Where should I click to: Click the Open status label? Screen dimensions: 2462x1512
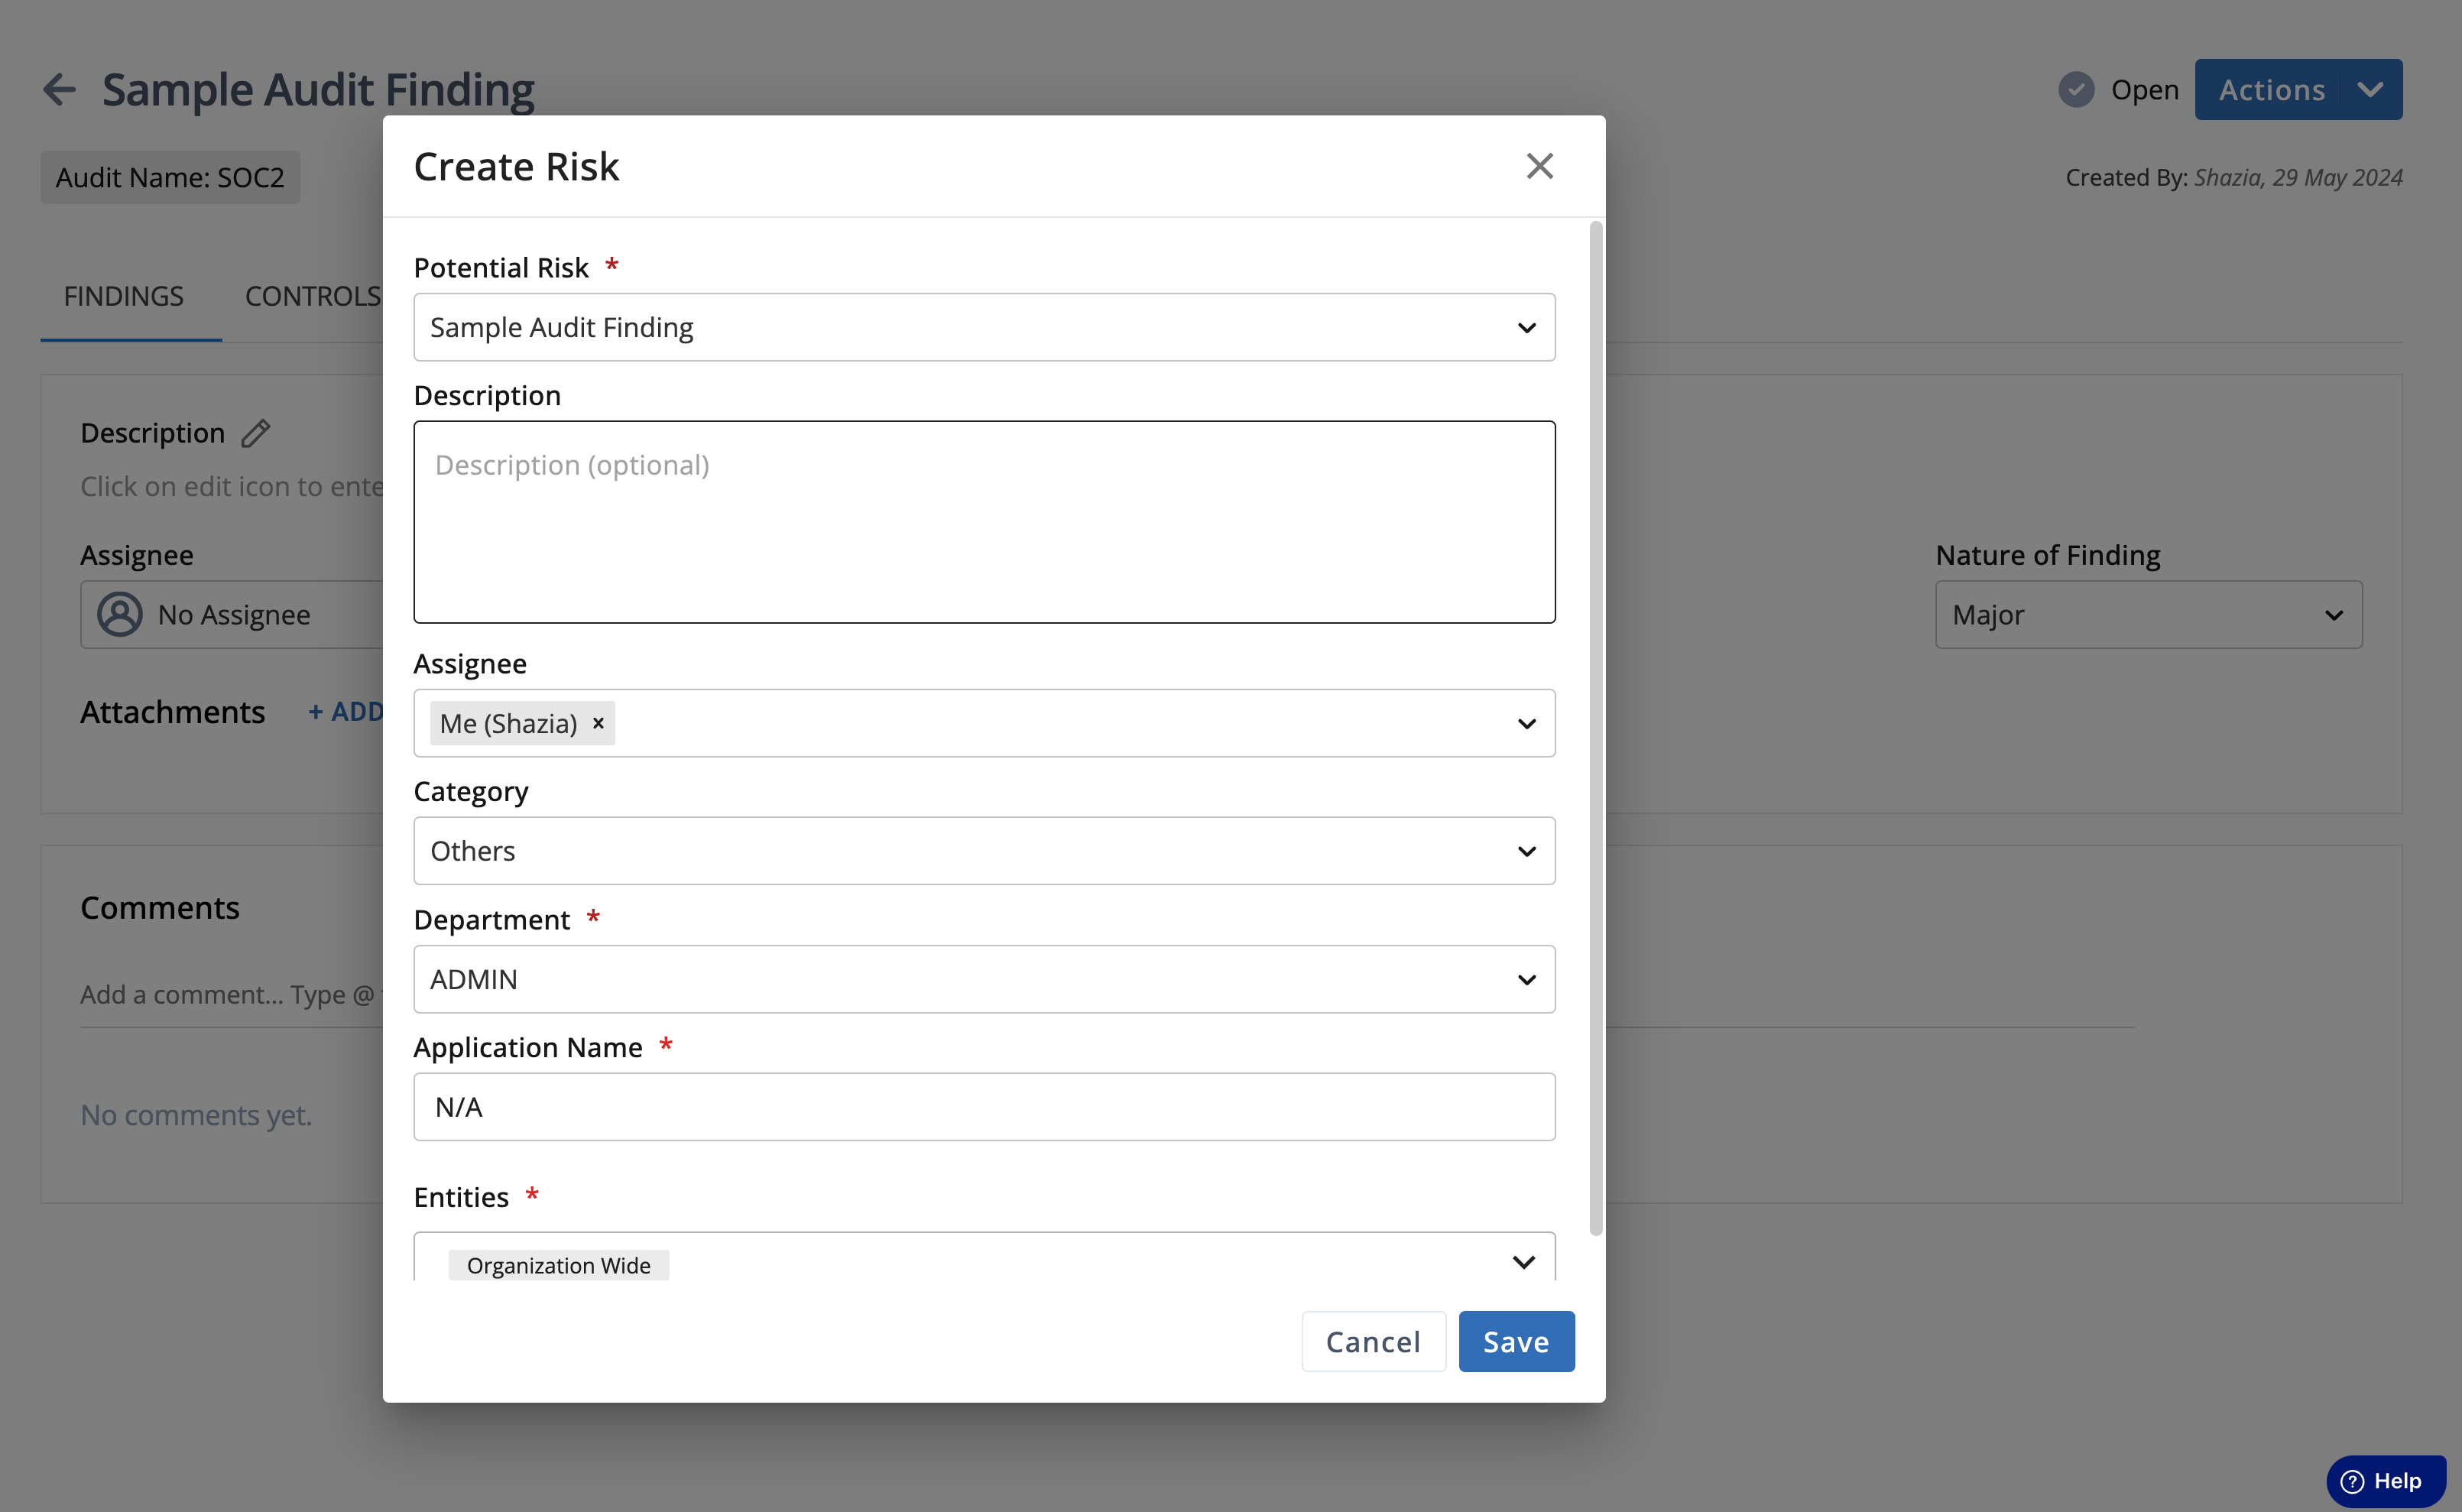[2145, 90]
